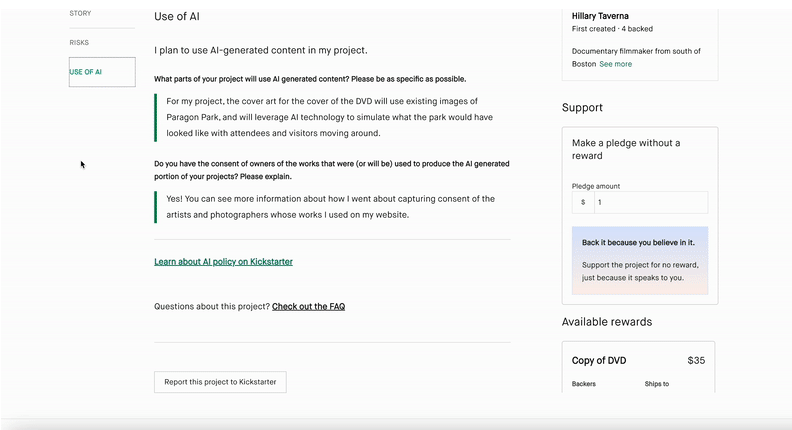Screen dimensions: 792x430
Task: Click the dollar sign currency prefix
Action: pos(583,202)
